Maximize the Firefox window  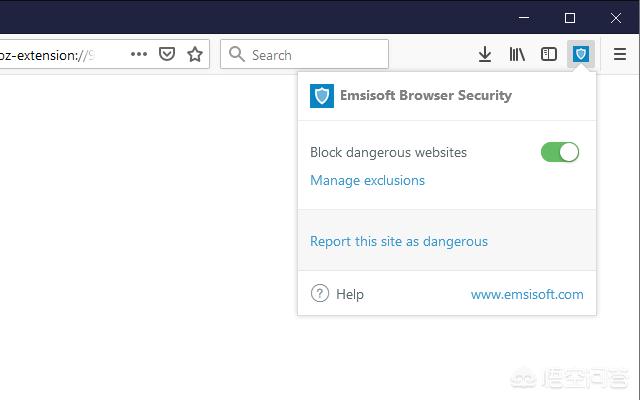570,18
